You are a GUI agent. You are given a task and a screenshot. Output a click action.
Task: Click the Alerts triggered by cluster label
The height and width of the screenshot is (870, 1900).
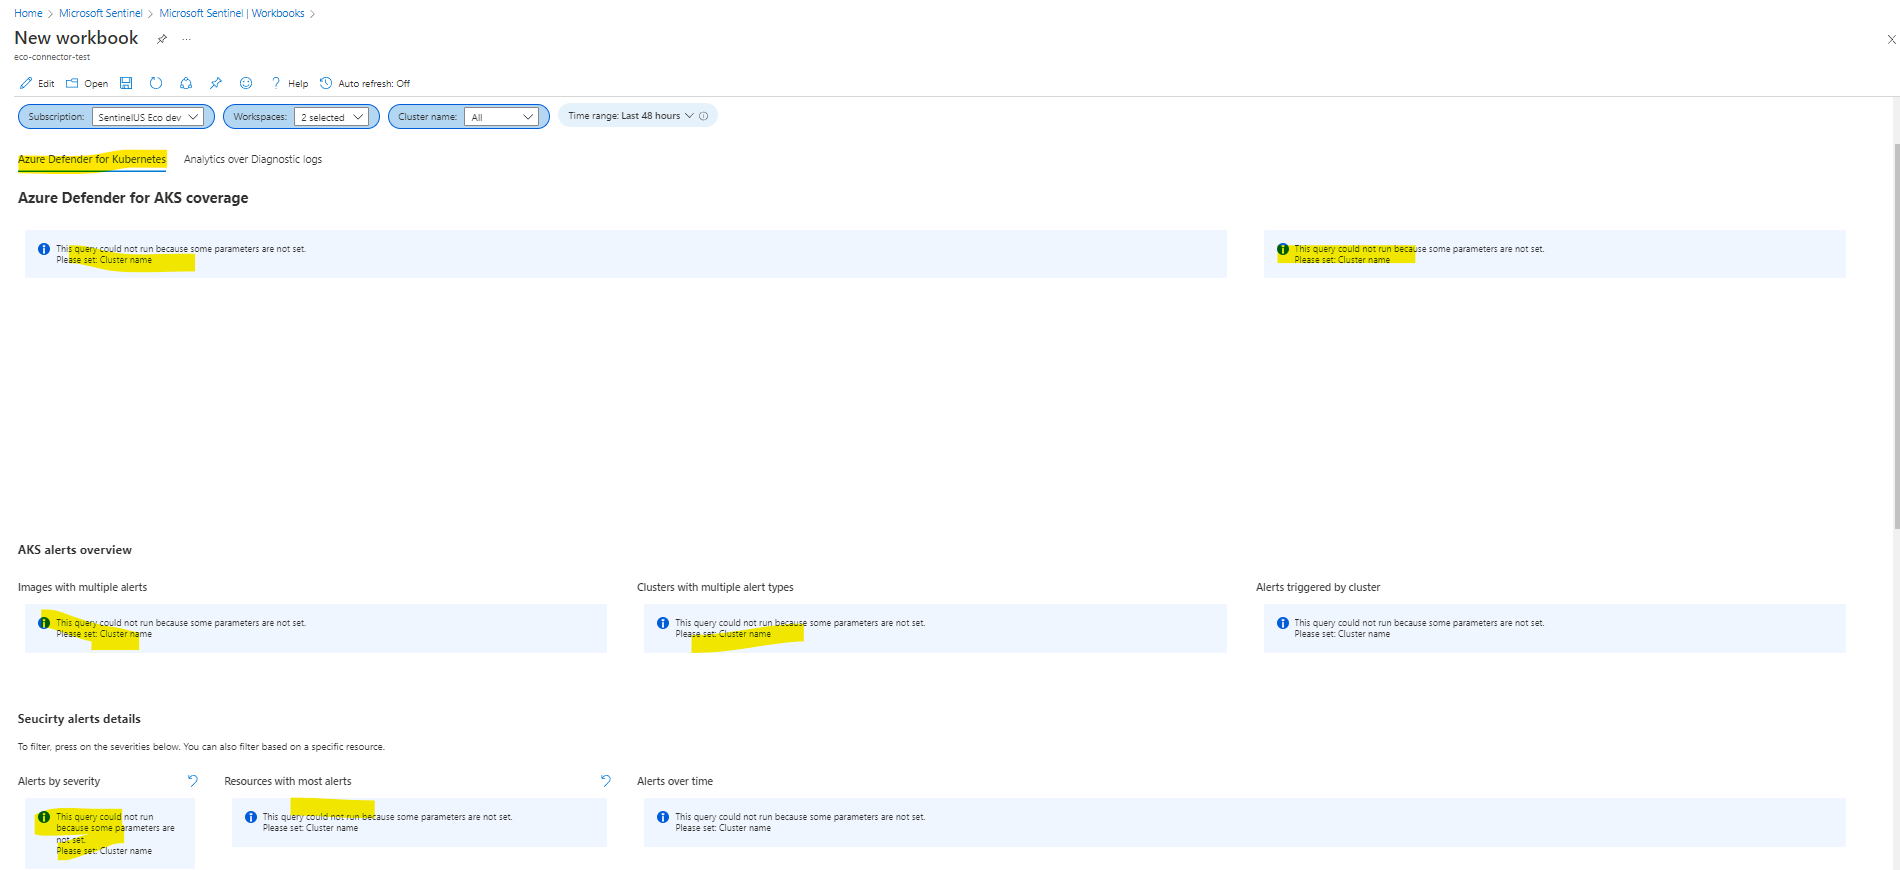click(x=1318, y=587)
